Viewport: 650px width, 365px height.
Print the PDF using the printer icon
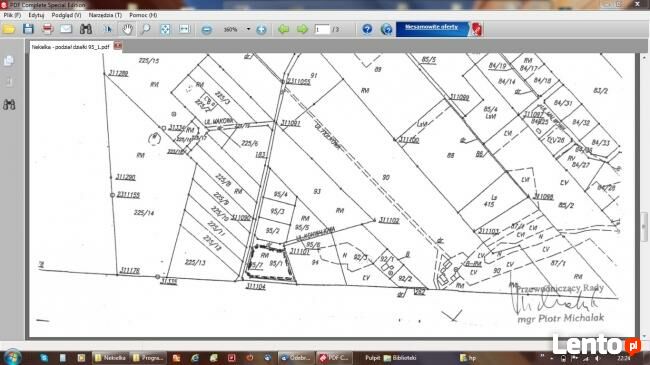[47, 29]
